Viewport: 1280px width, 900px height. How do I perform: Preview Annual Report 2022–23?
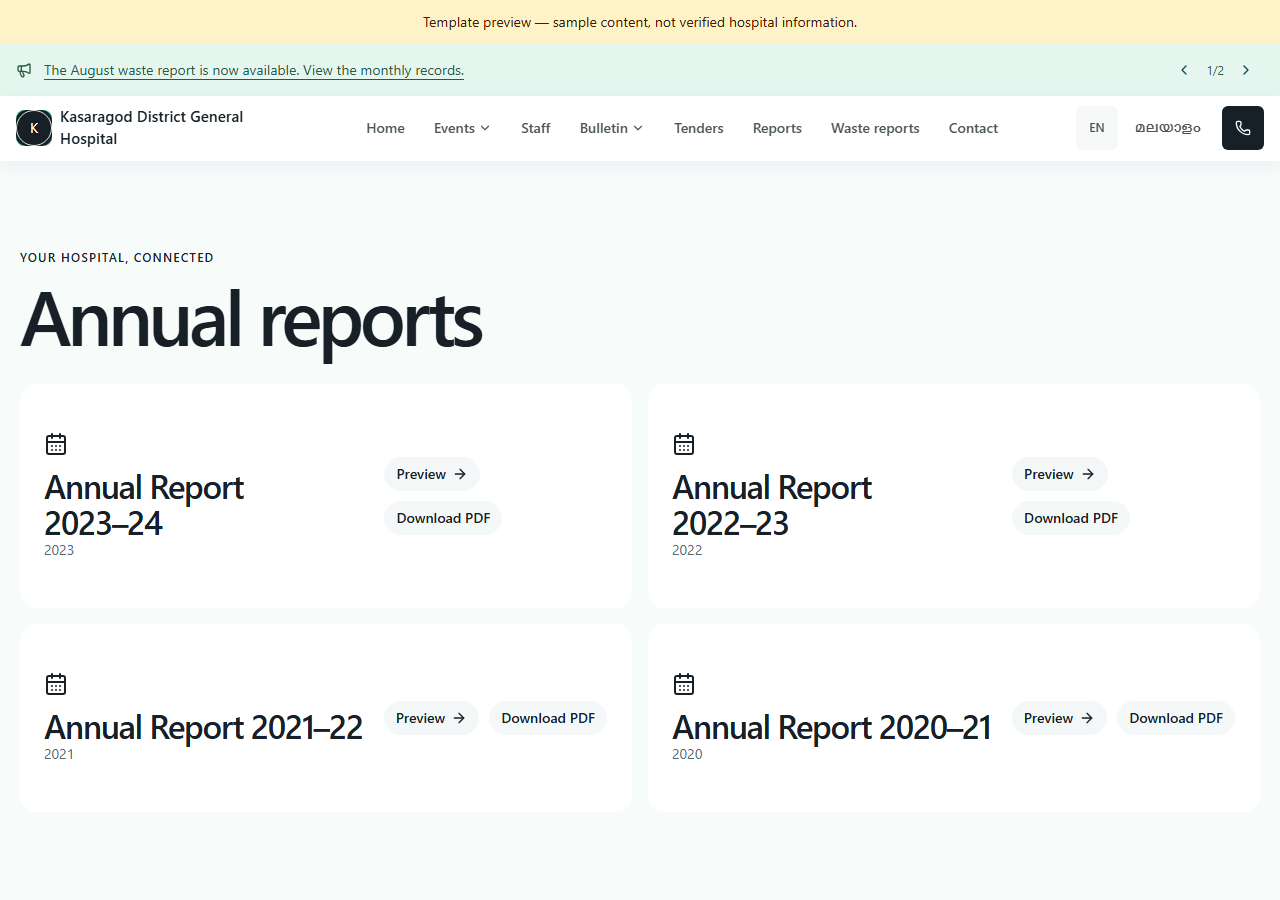(1060, 474)
